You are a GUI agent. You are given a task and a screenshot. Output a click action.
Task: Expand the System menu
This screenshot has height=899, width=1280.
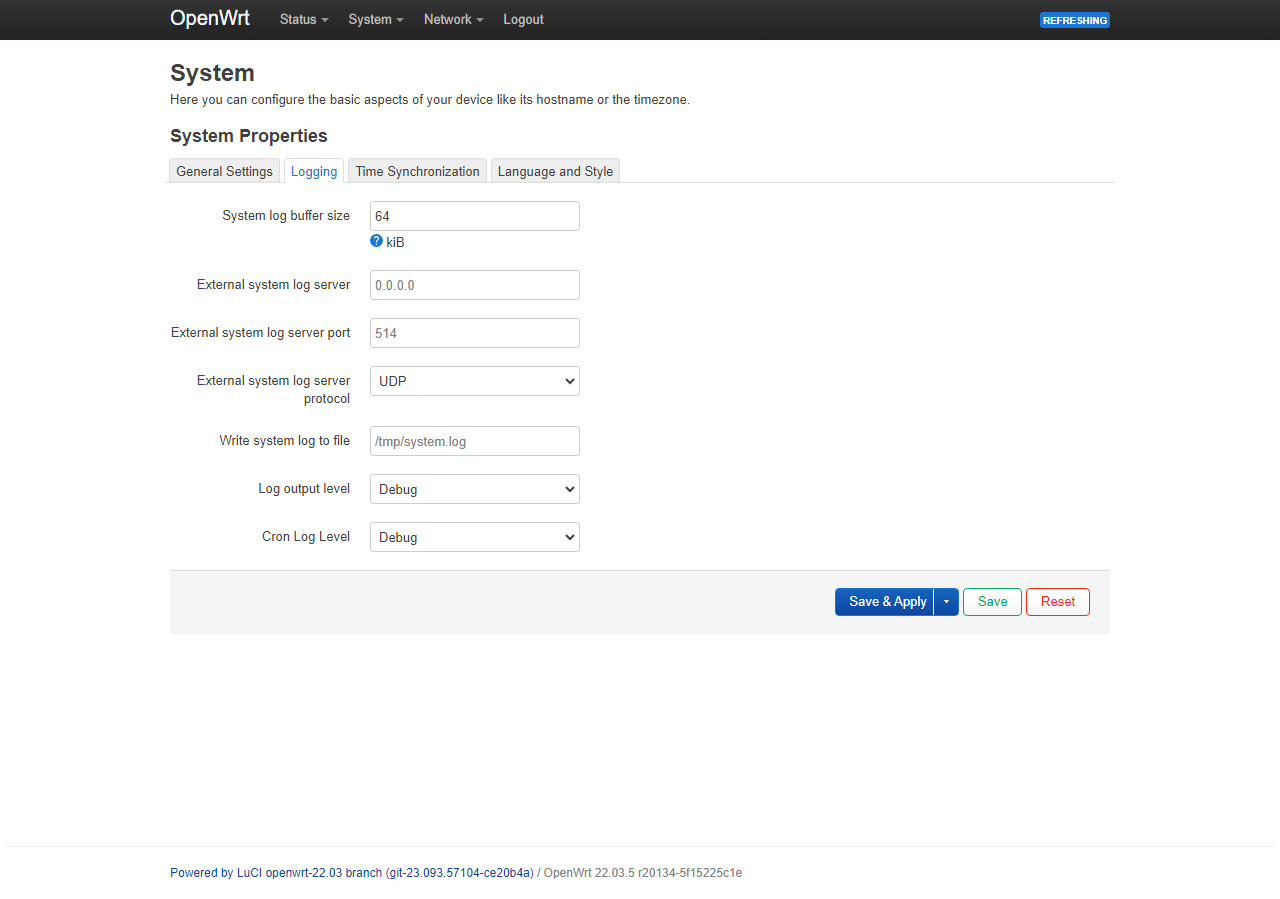point(376,20)
